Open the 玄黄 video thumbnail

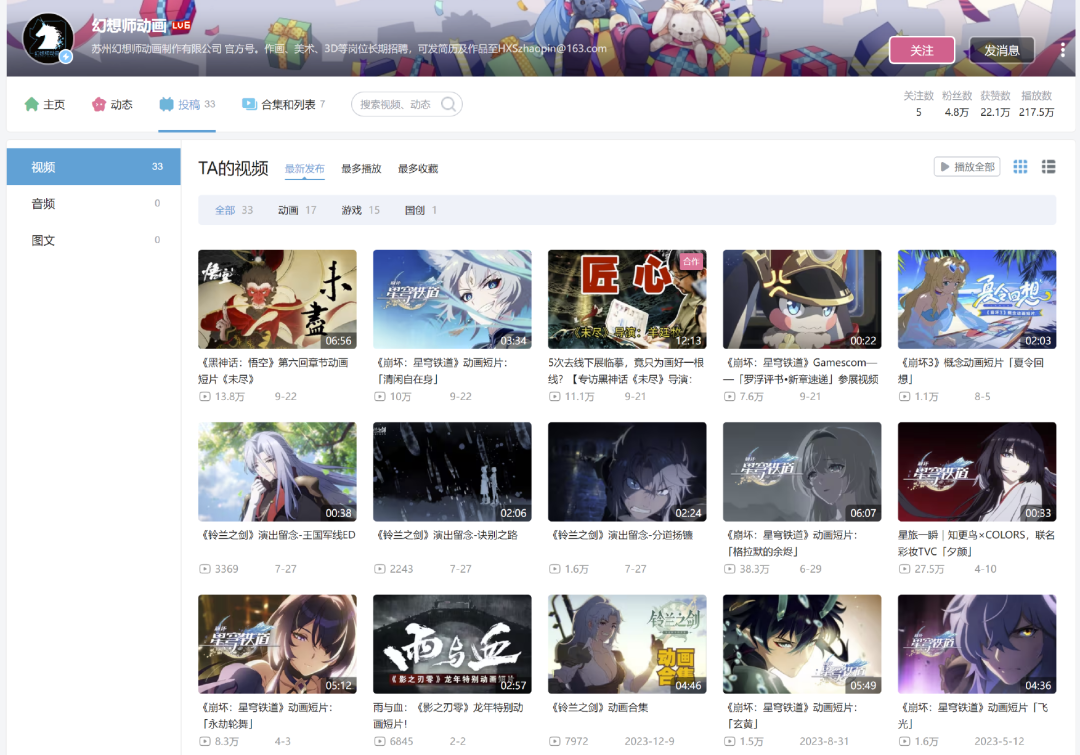tap(802, 644)
